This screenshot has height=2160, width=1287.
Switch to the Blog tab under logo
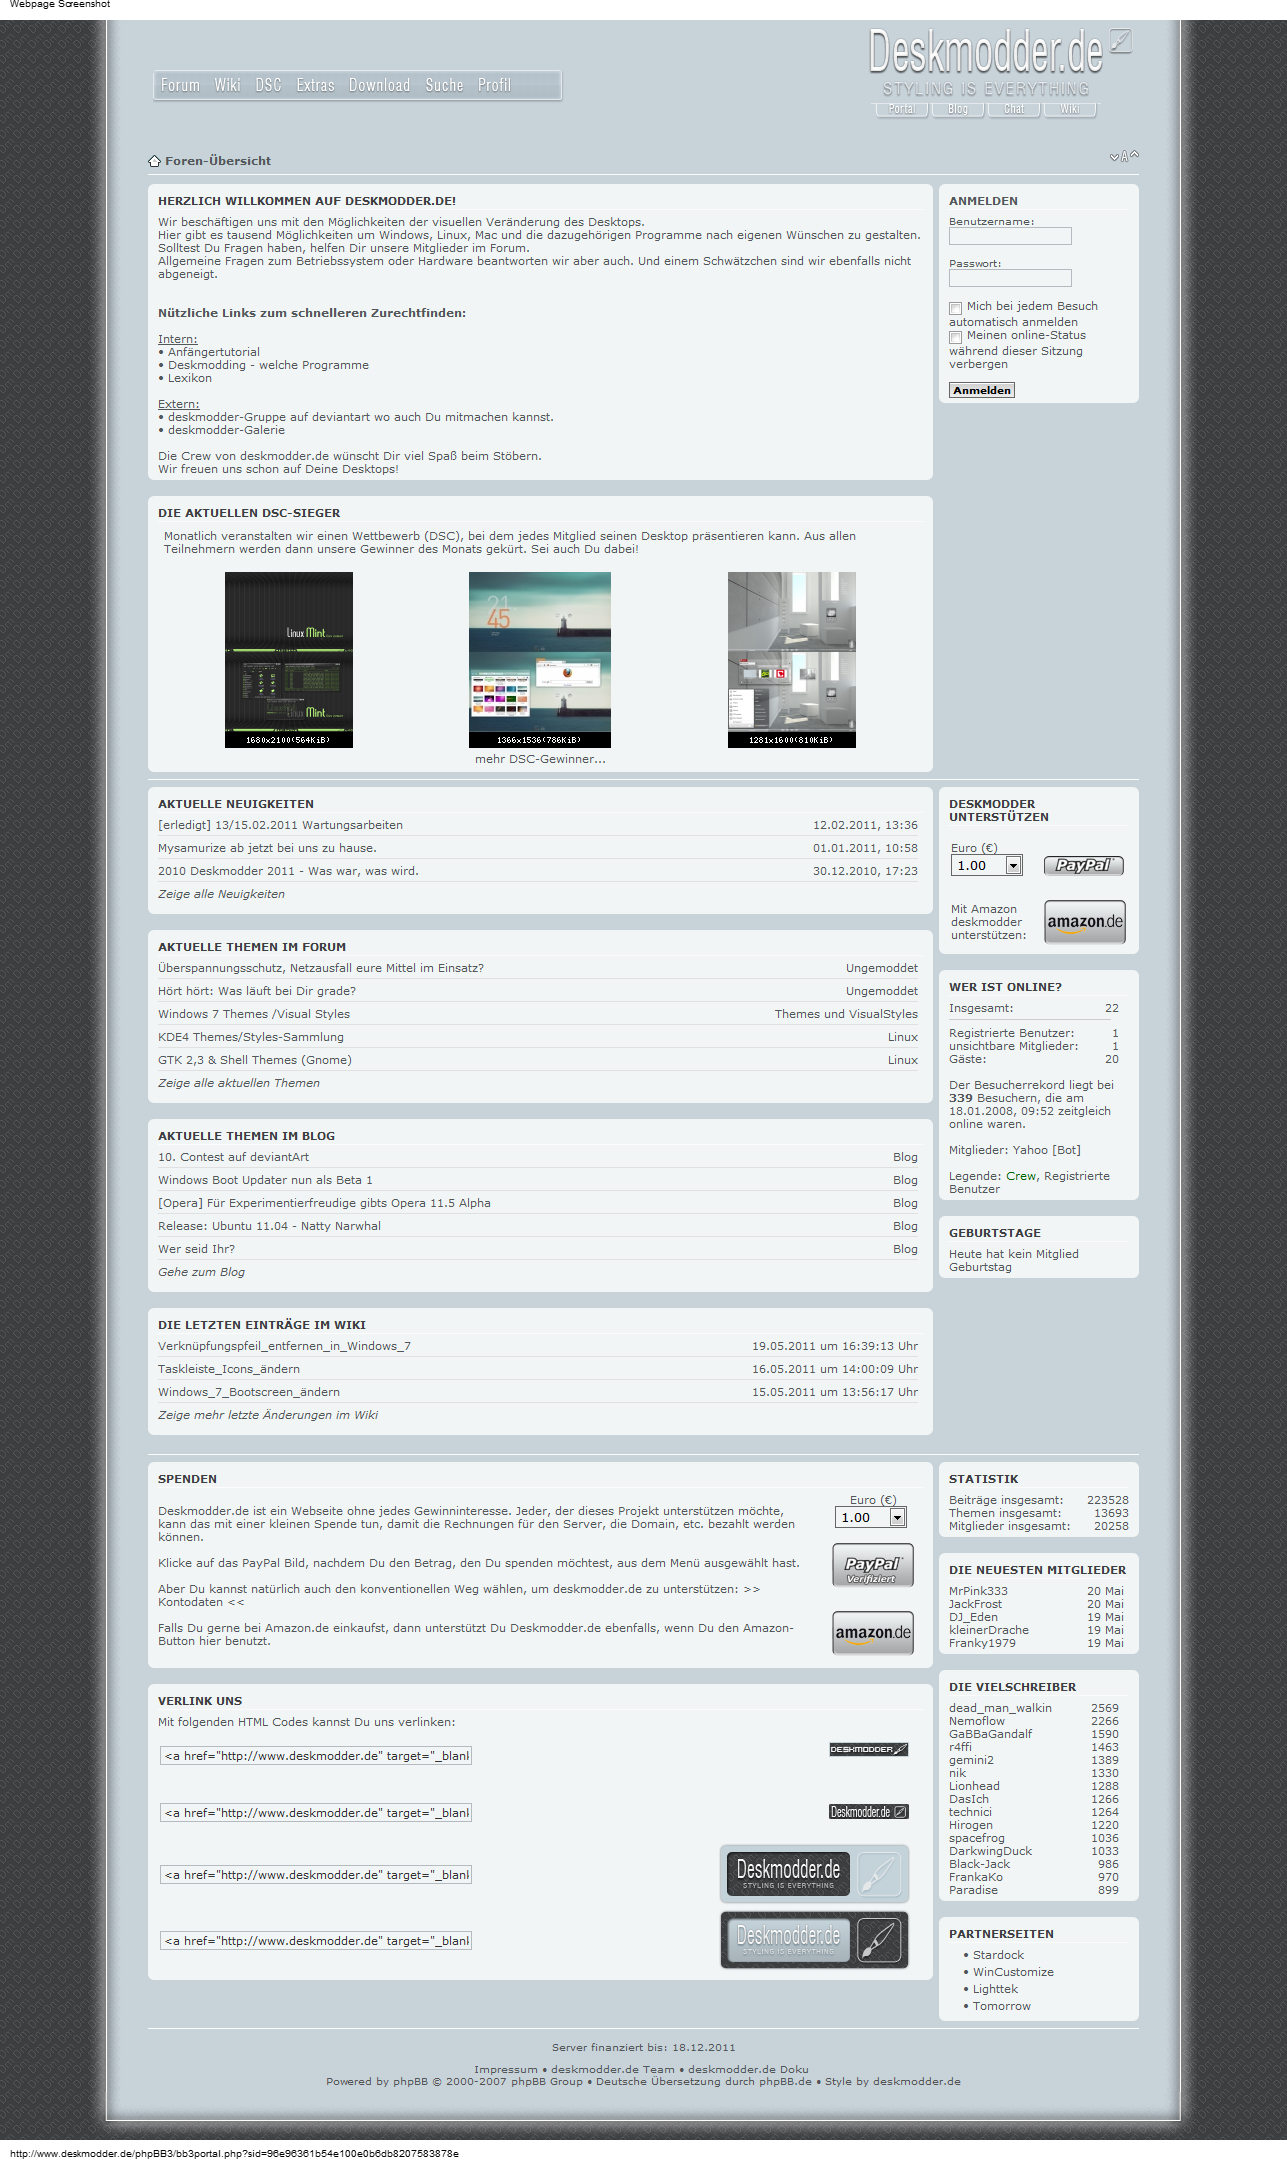958,109
